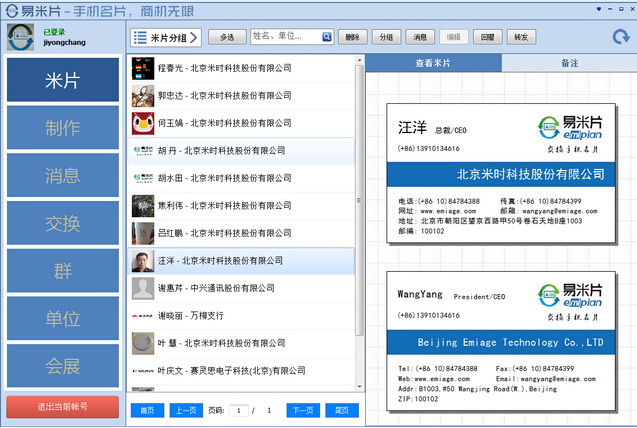Click the contact list scrollbar up arrow
The width and height of the screenshot is (637, 428).
coord(359,60)
